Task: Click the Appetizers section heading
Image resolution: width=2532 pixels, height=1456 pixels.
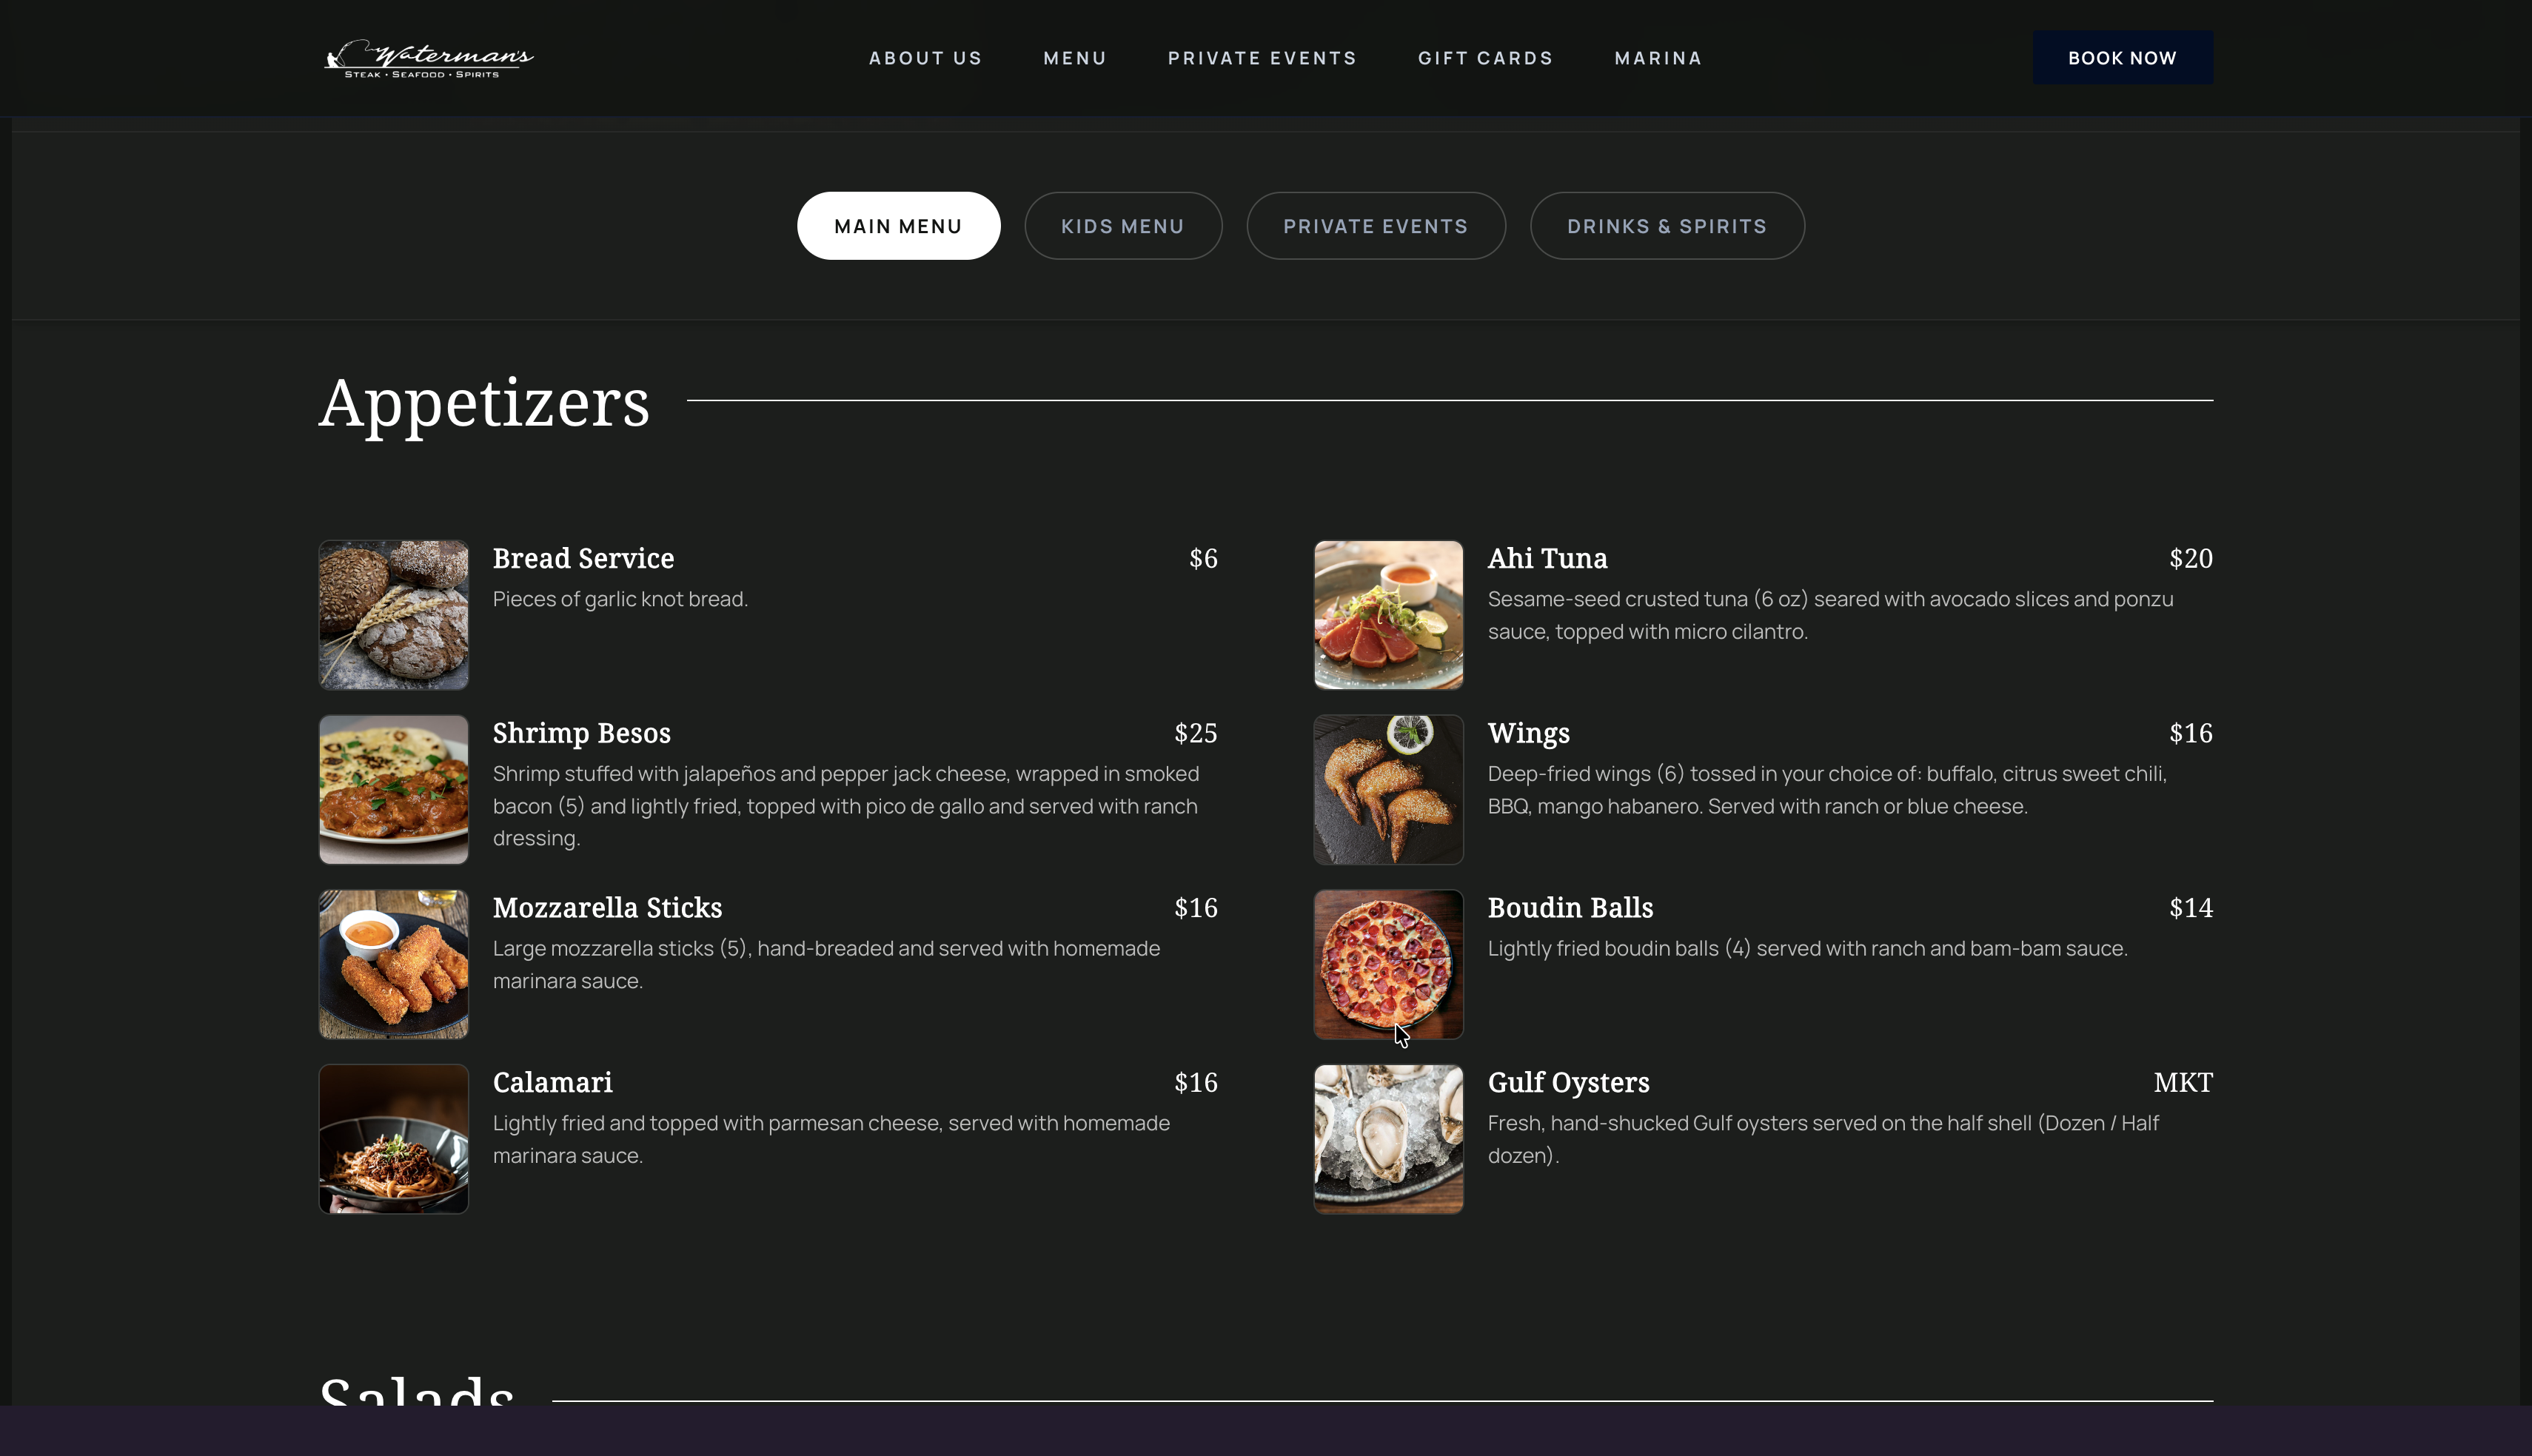Action: (x=484, y=404)
